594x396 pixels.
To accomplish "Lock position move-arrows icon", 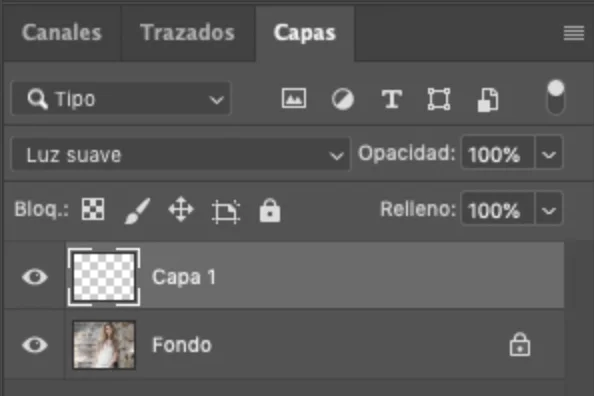I will tap(181, 209).
